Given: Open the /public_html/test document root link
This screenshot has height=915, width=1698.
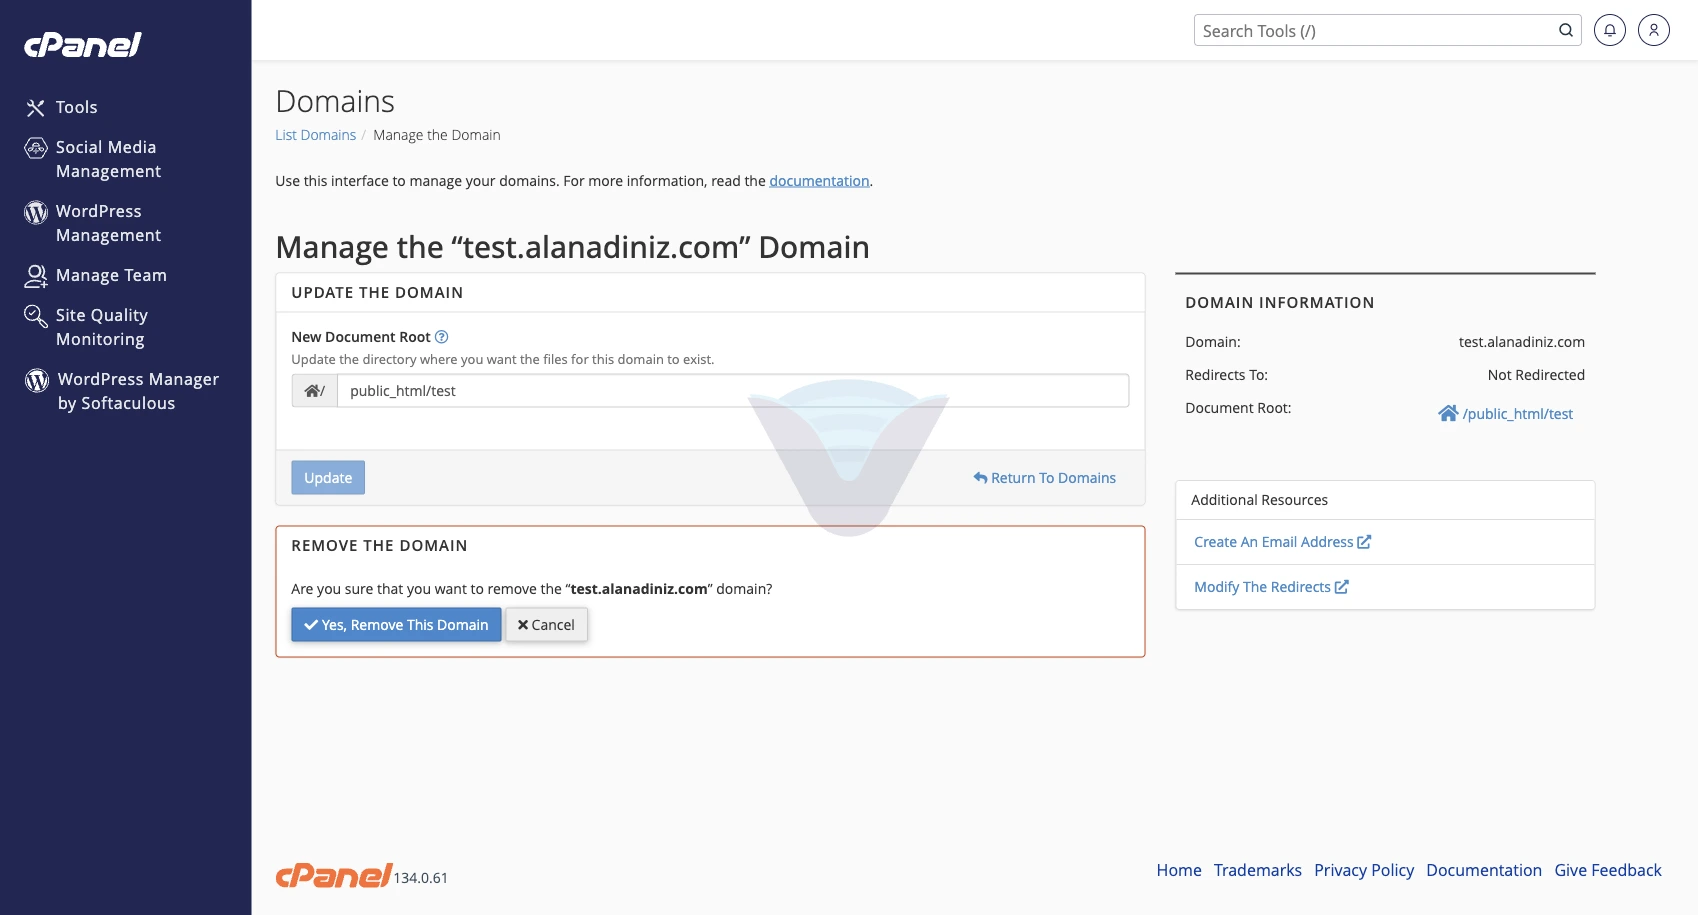Looking at the screenshot, I should tap(1517, 414).
